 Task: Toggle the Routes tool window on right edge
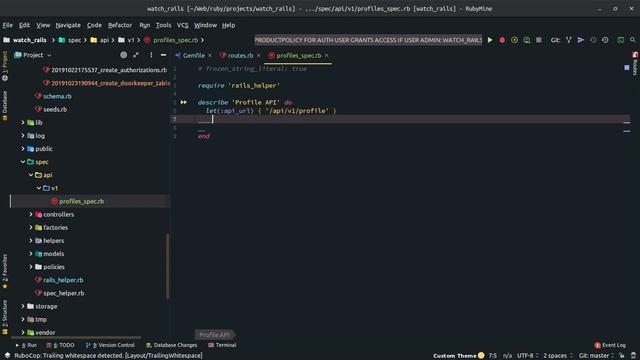click(x=635, y=64)
